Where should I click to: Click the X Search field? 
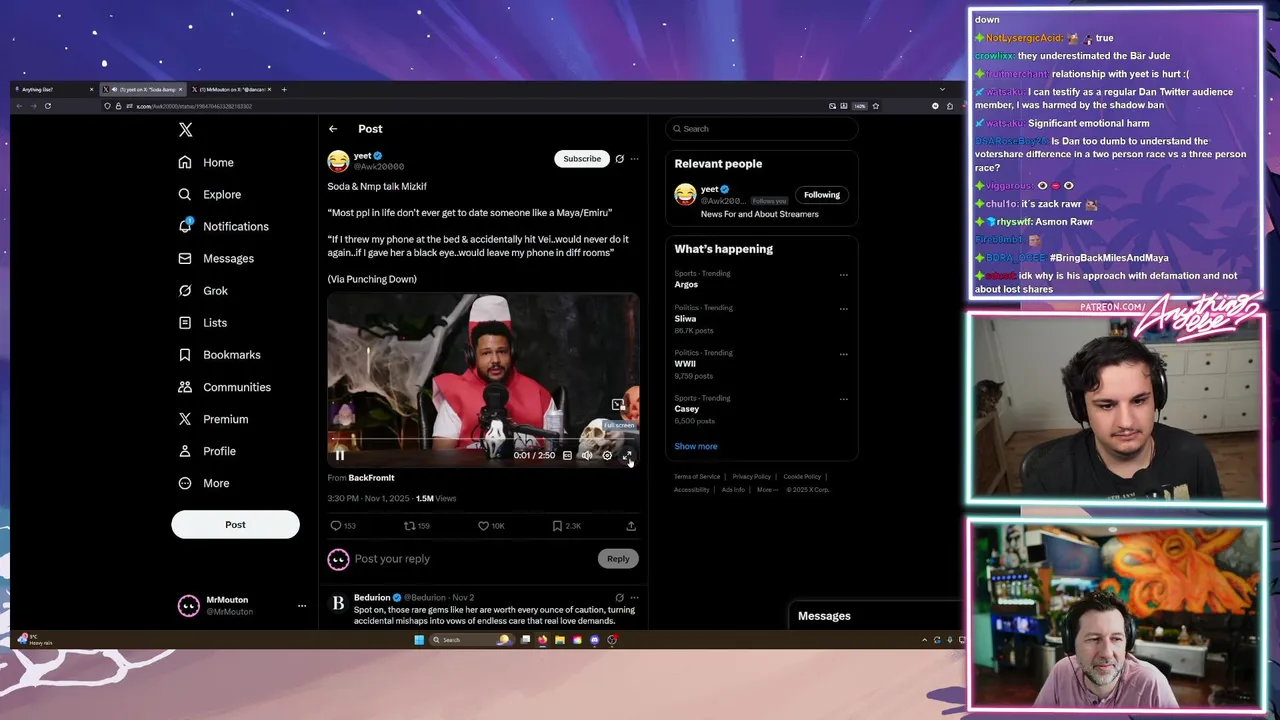pos(762,129)
